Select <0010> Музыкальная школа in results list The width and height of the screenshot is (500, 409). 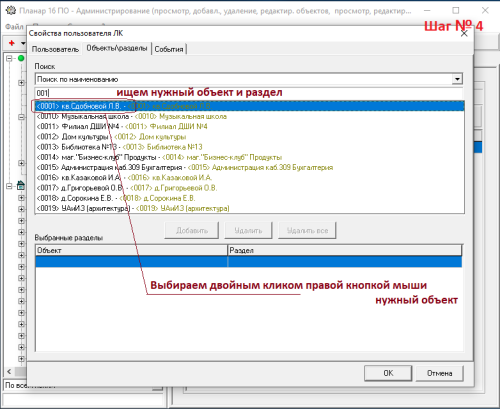coord(249,116)
